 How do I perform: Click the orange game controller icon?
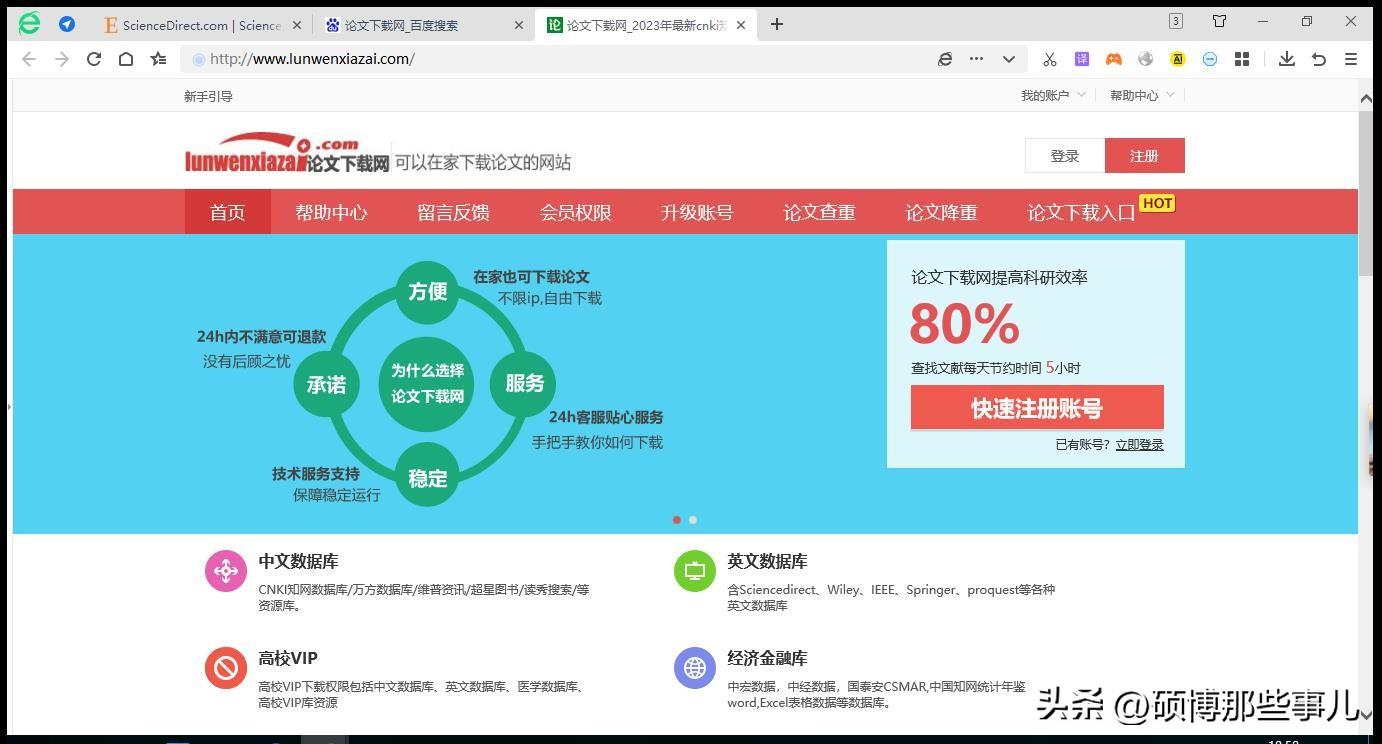[x=1113, y=59]
